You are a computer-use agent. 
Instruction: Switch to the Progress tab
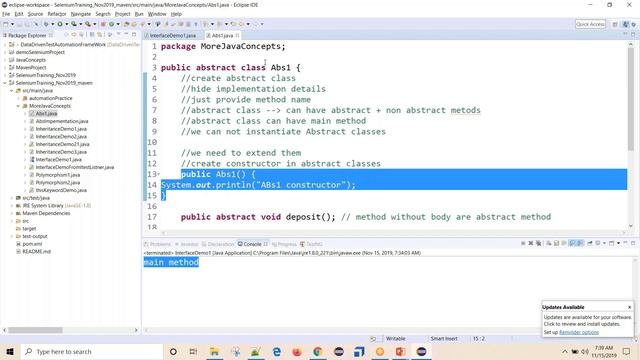[x=284, y=244]
